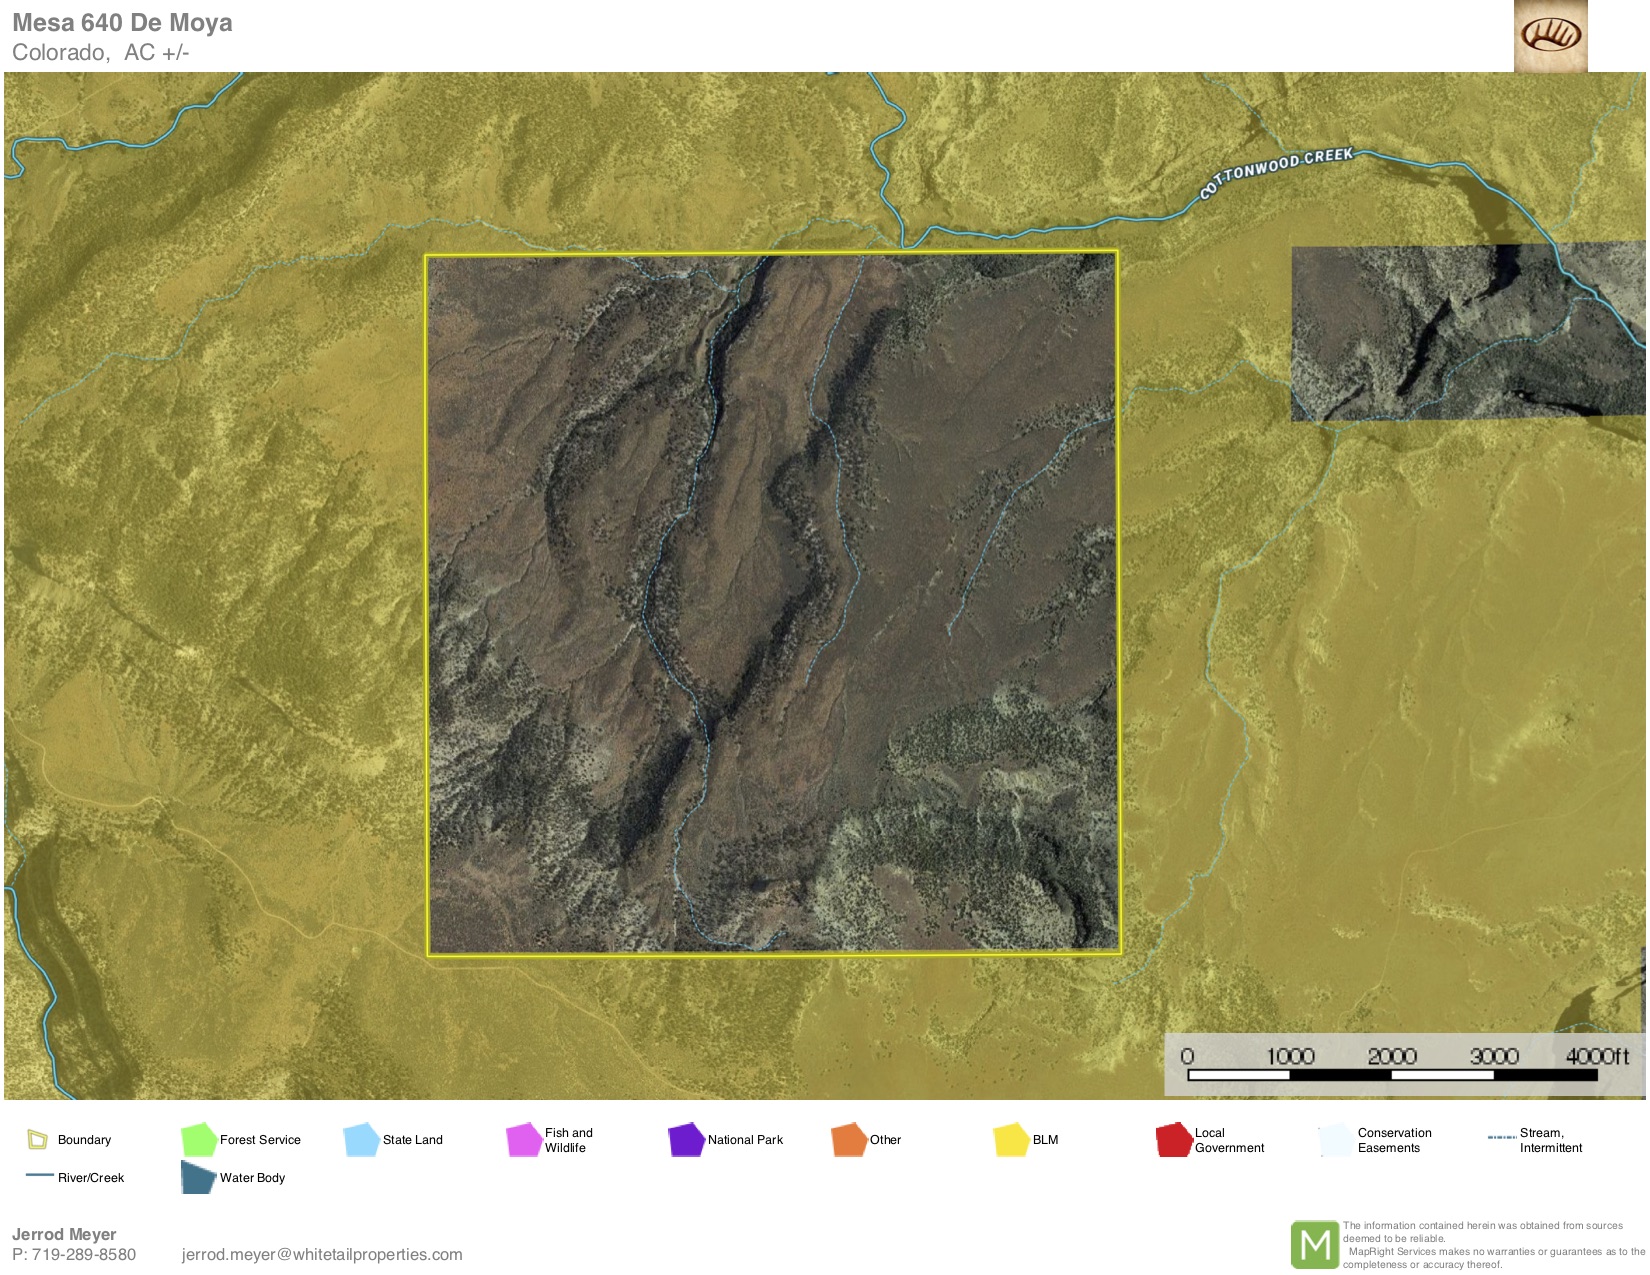
Task: Click the Conservation Easements legend icon
Action: click(x=1336, y=1140)
